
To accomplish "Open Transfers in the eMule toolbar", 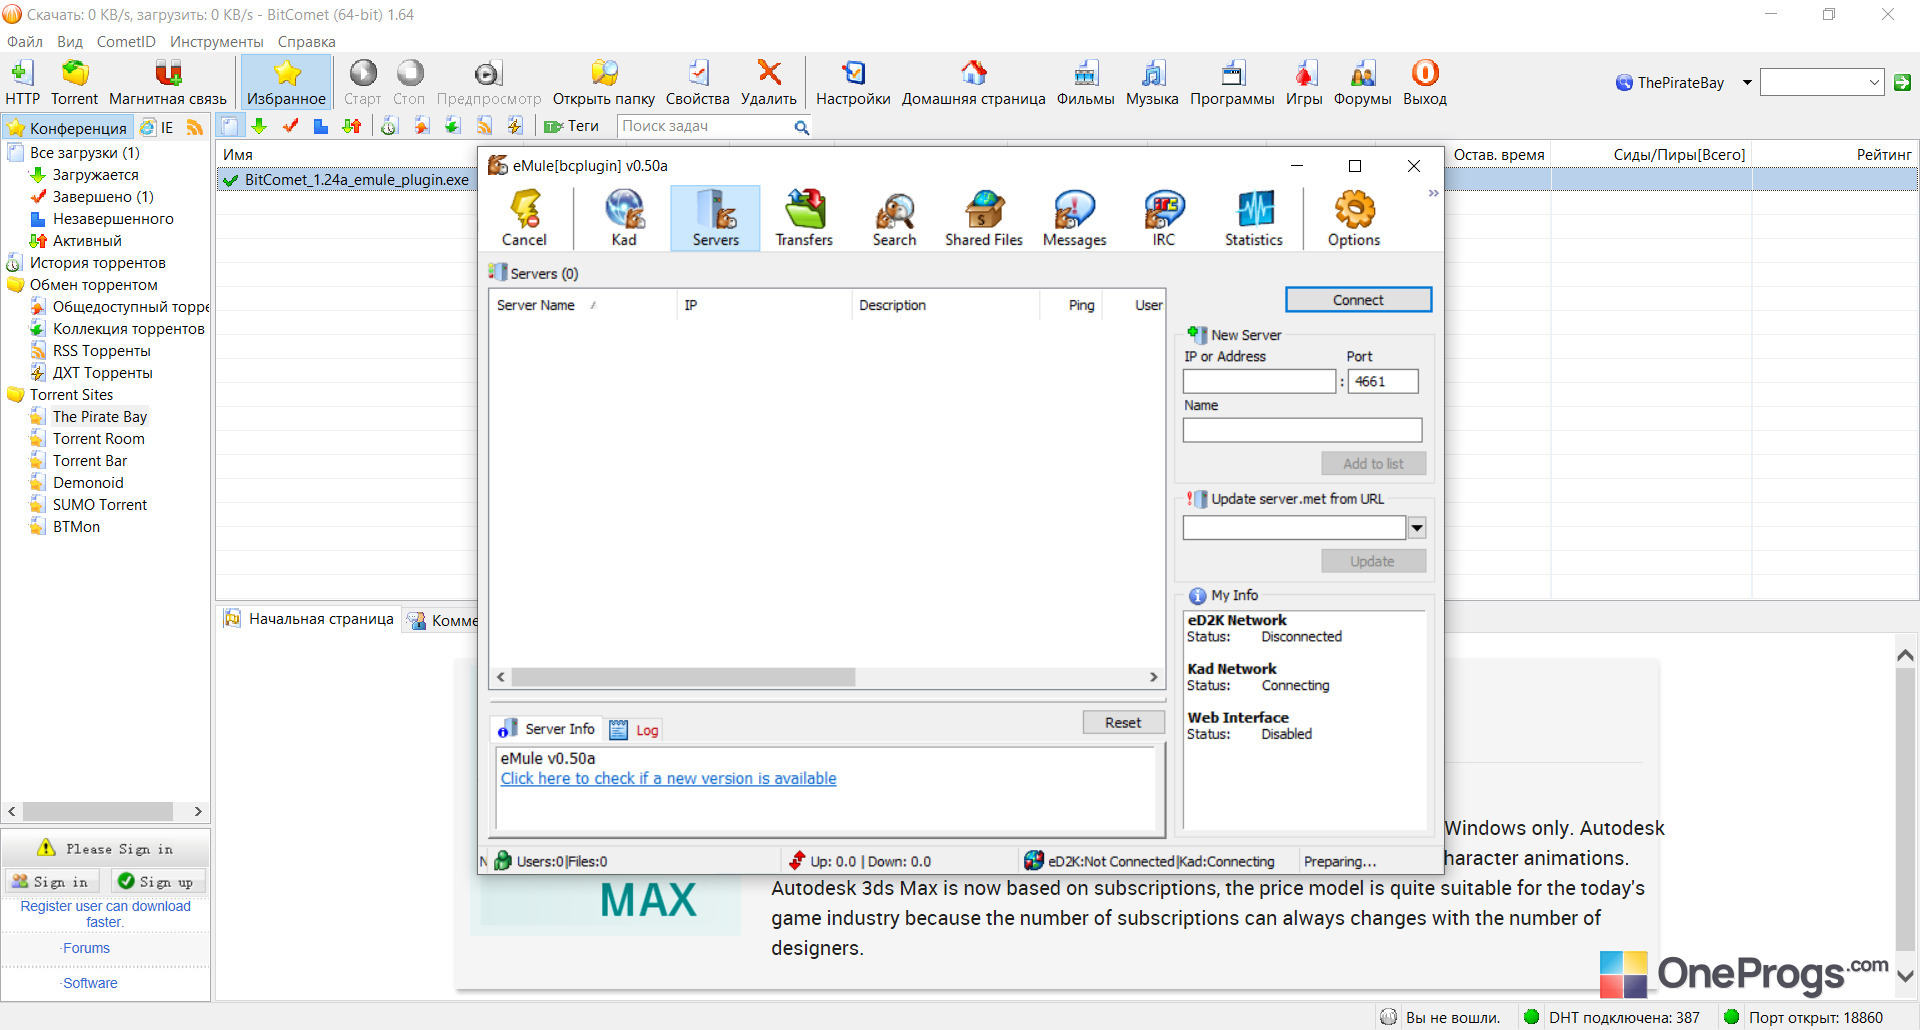I will [805, 218].
